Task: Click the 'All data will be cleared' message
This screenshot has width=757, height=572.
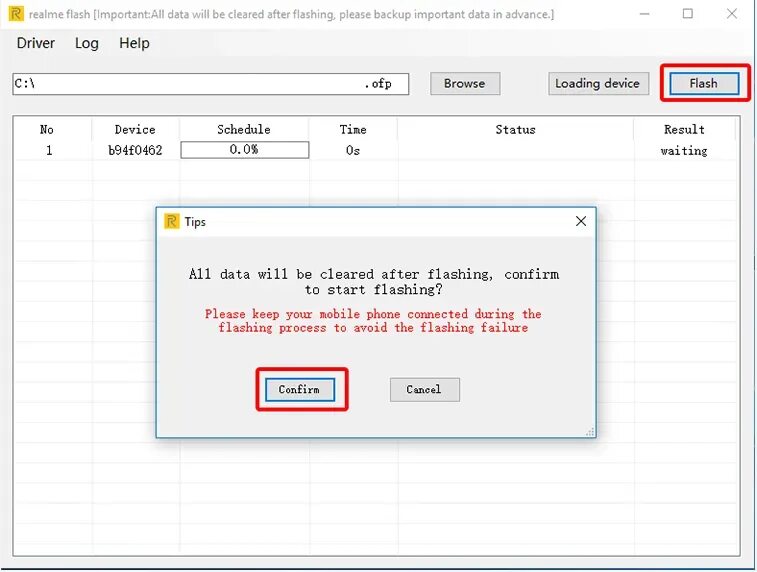Action: click(x=374, y=281)
